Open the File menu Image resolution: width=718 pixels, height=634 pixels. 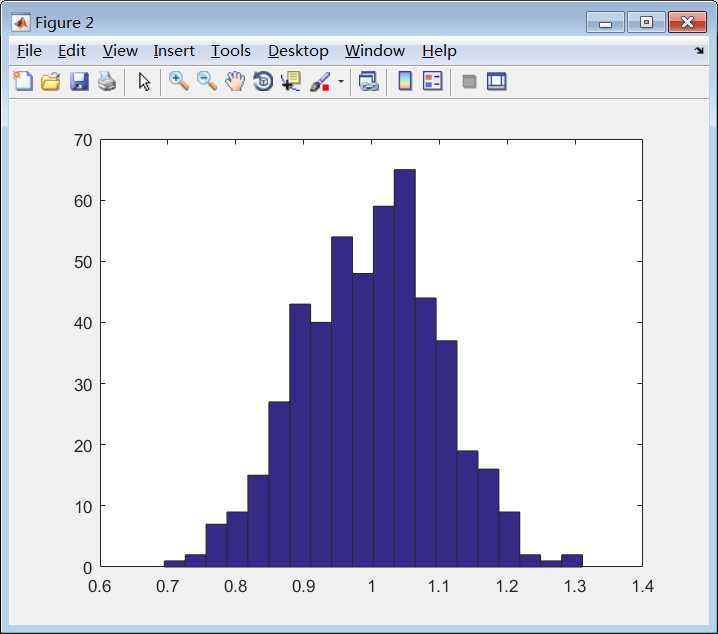[x=29, y=51]
